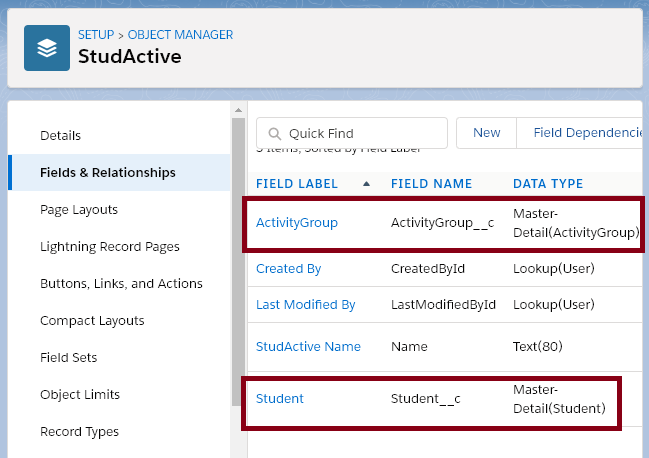
Task: Click the sidebar vertical scrollbar thumb
Action: click(x=238, y=262)
